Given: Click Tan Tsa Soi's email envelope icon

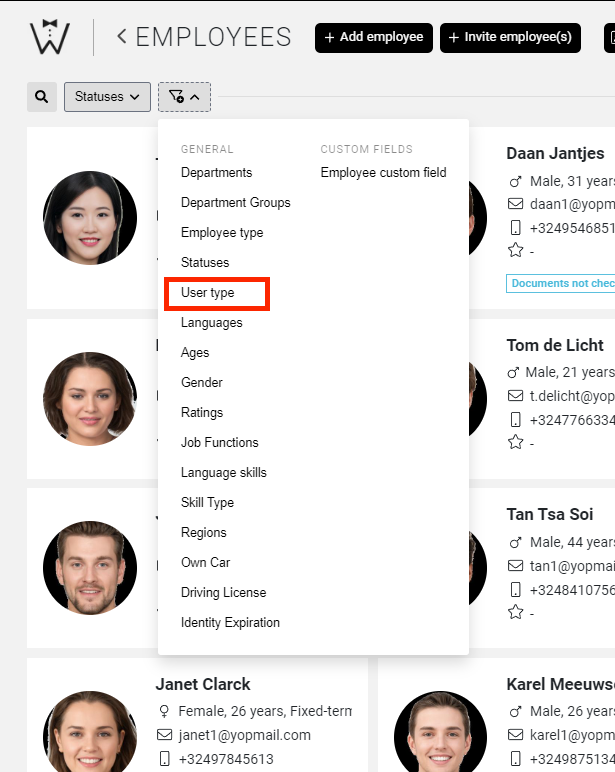Looking at the screenshot, I should [x=516, y=564].
